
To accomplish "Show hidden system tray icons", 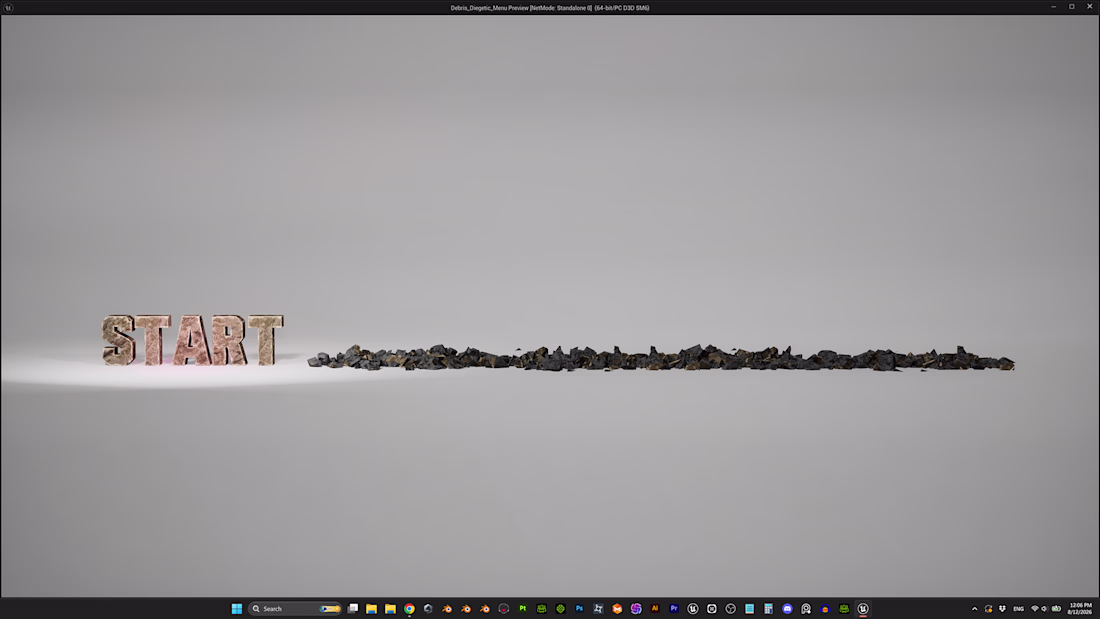I will (974, 608).
